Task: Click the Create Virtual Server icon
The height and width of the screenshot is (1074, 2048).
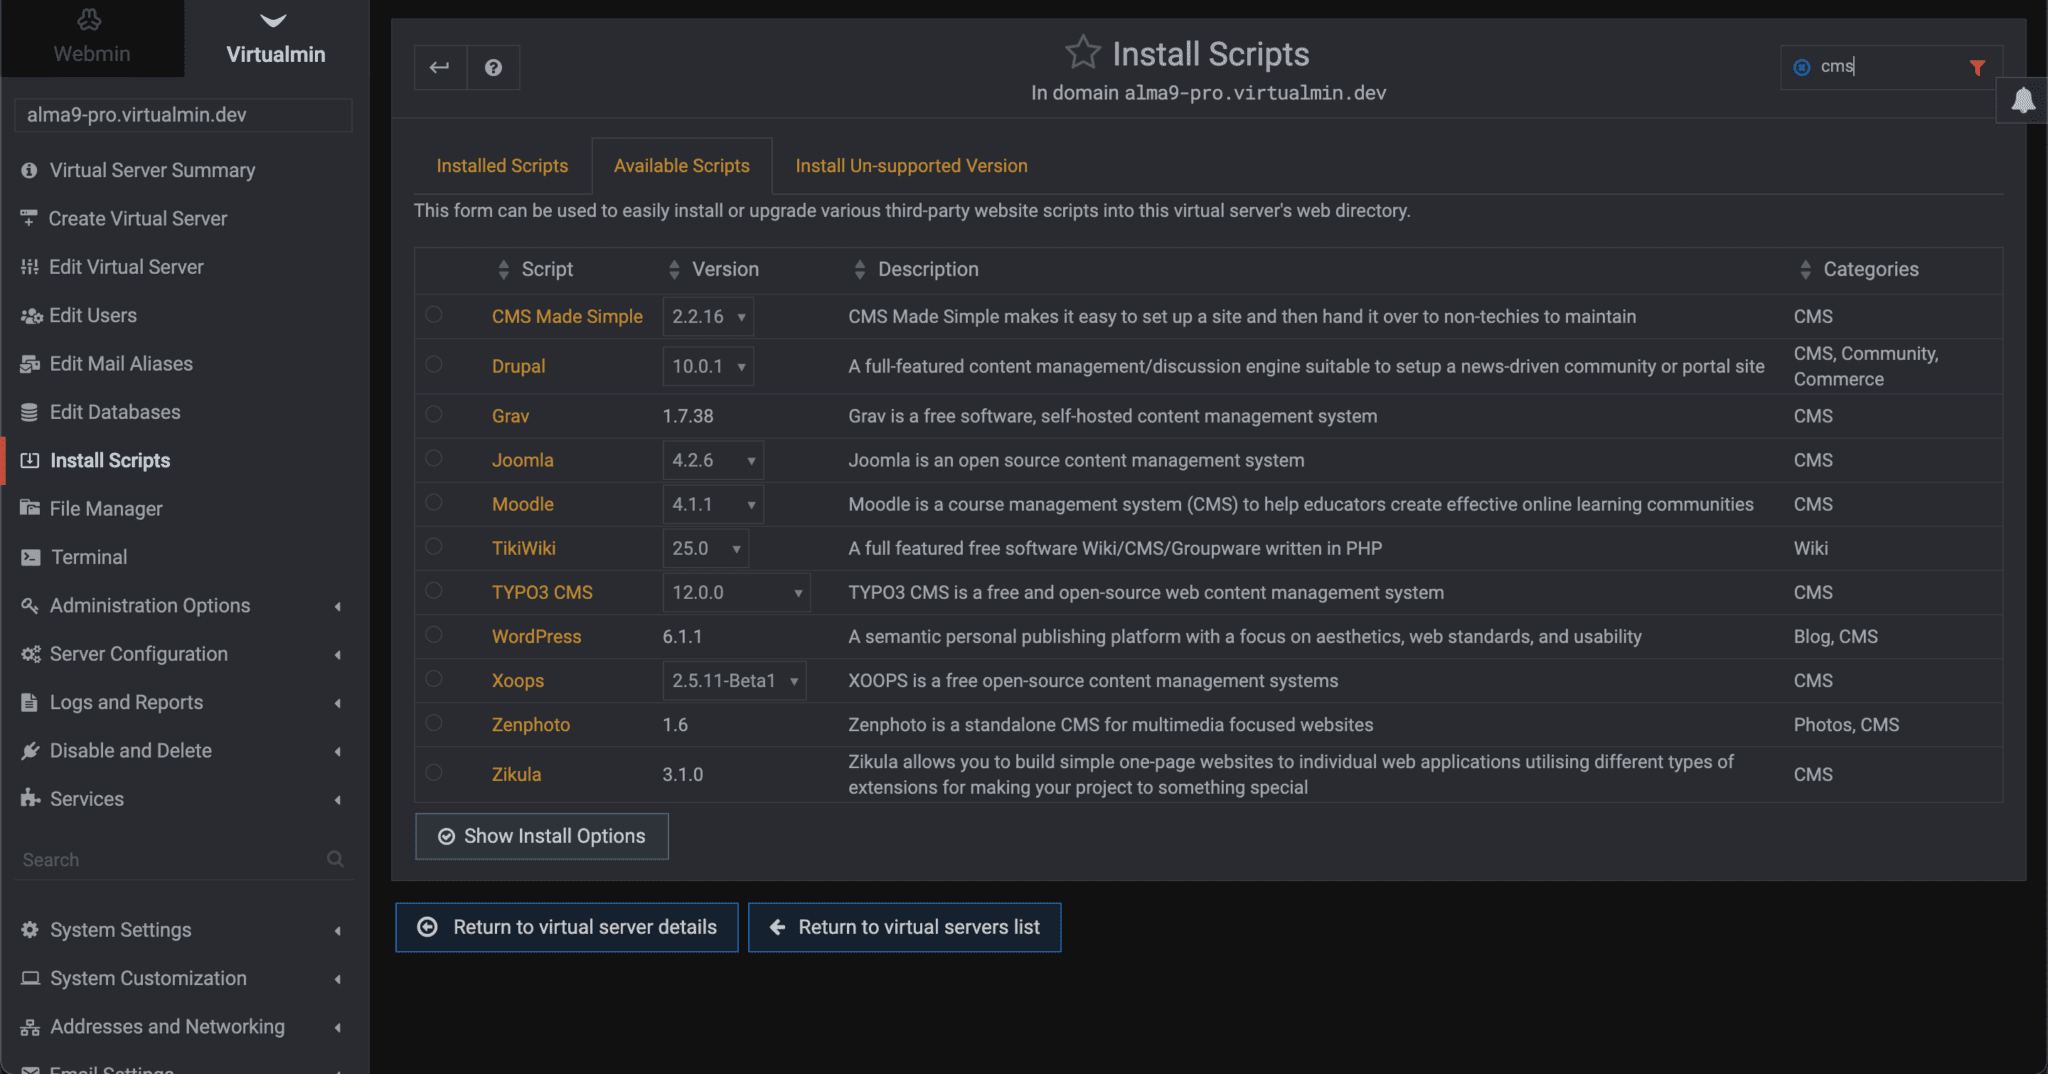Action: pyautogui.click(x=29, y=218)
